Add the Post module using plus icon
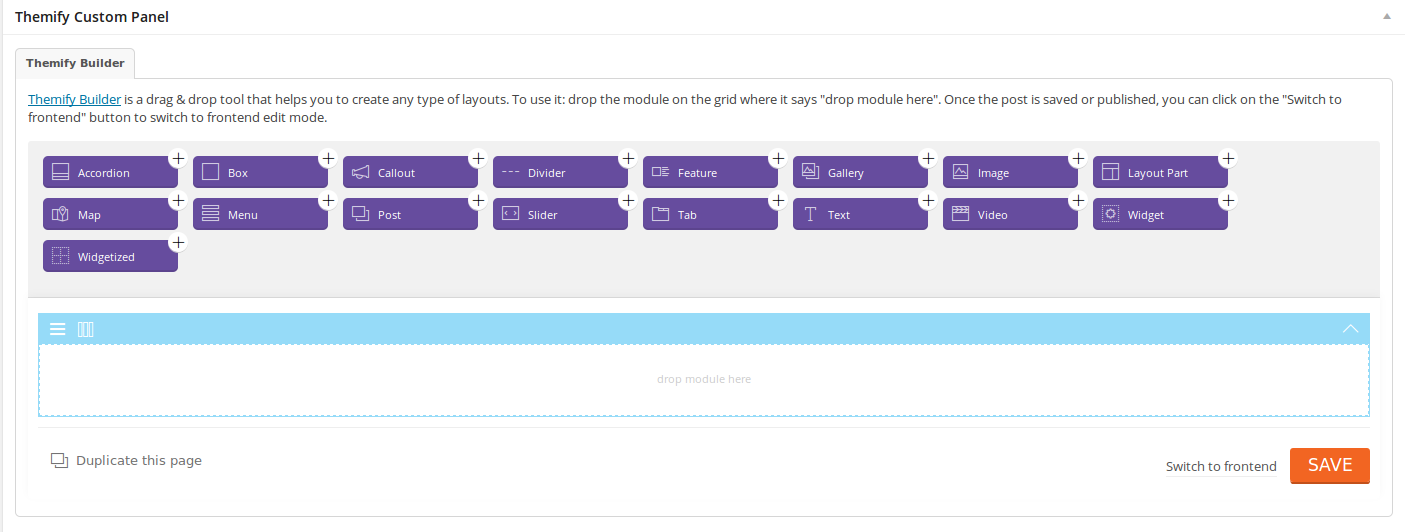 tap(477, 200)
